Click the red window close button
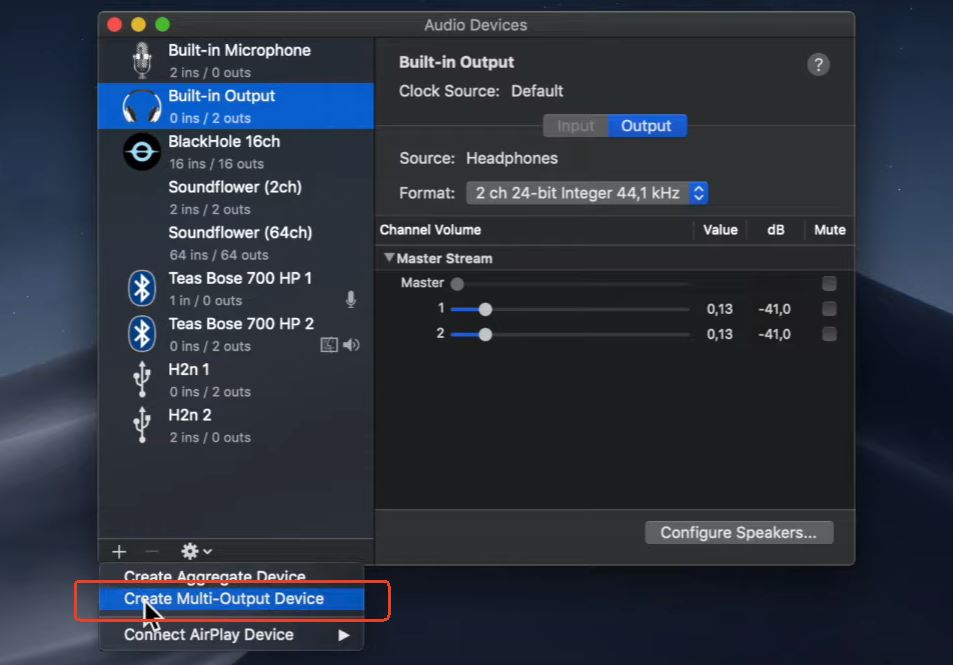 pyautogui.click(x=114, y=24)
